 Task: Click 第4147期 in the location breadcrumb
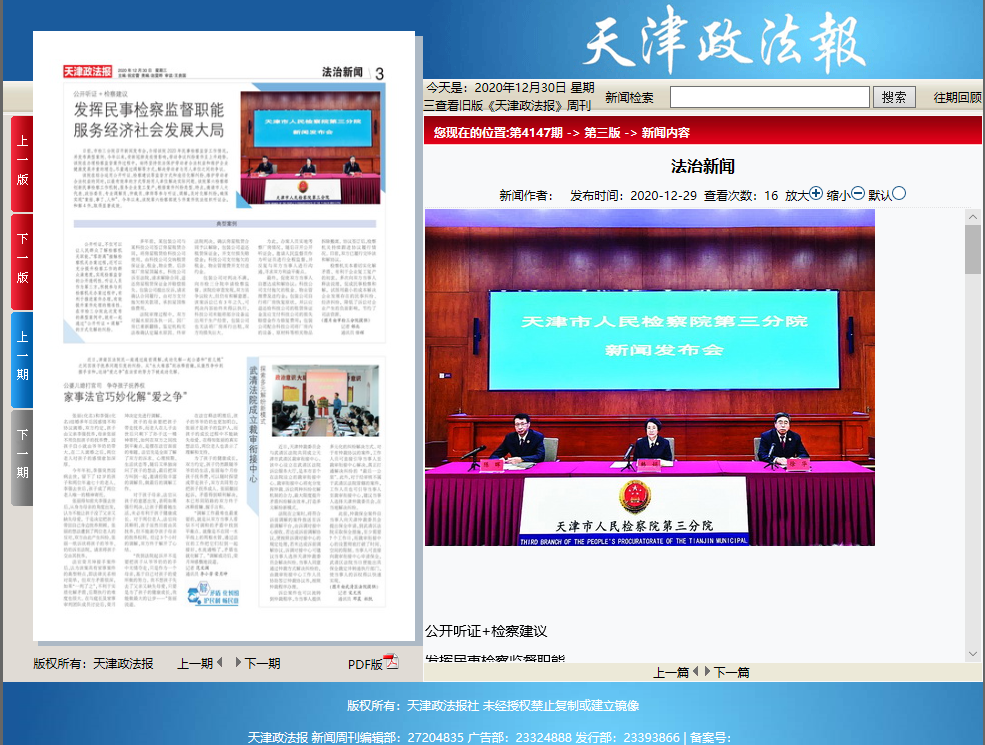coord(535,133)
